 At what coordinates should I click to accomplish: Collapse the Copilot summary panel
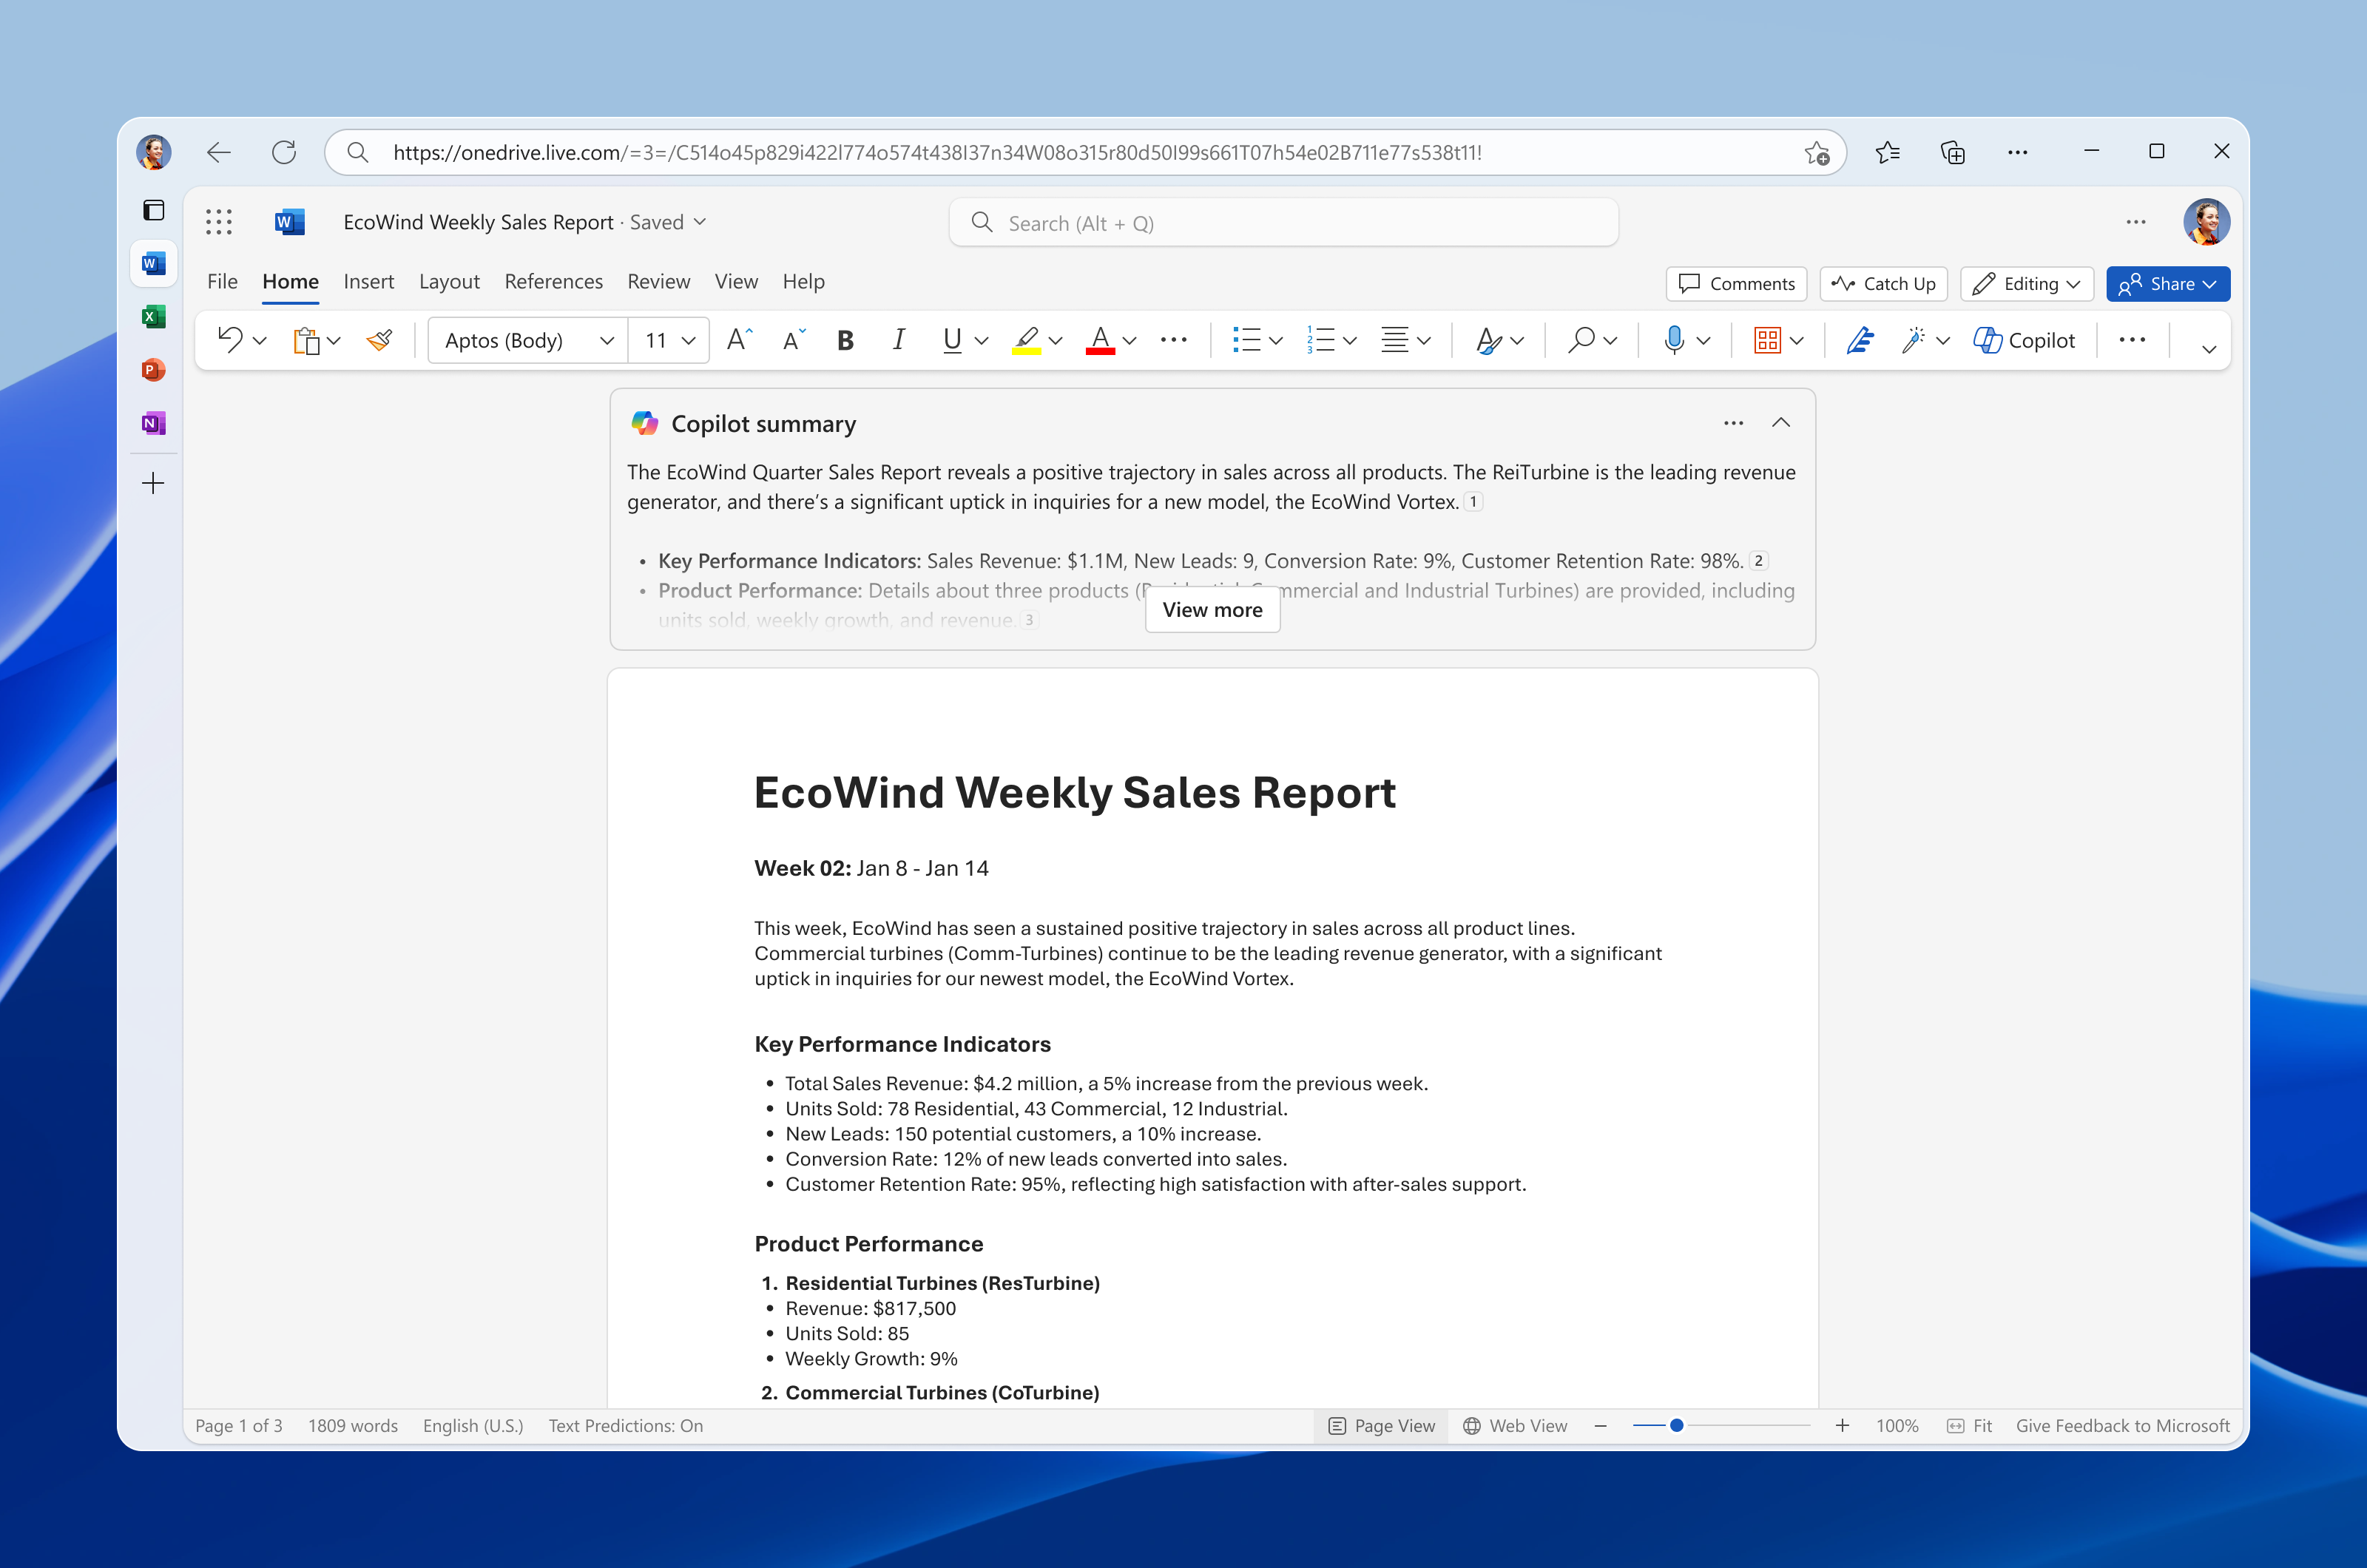pos(1780,423)
